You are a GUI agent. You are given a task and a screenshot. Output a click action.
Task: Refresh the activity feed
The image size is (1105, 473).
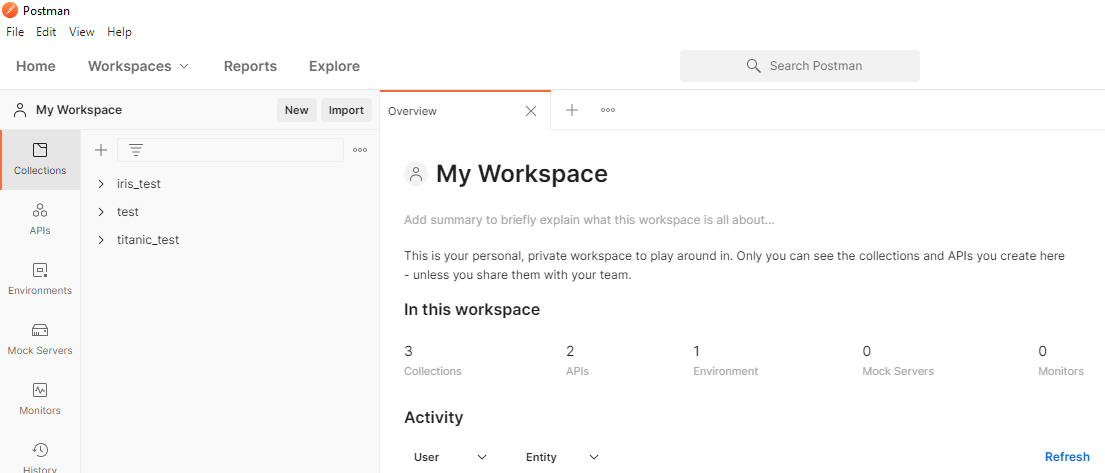(1067, 457)
